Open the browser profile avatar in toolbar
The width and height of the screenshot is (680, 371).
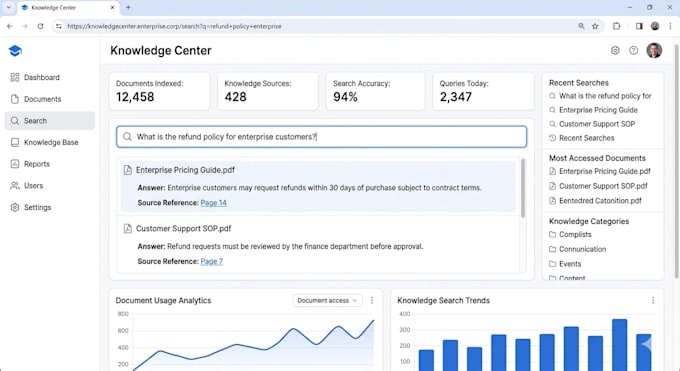655,26
